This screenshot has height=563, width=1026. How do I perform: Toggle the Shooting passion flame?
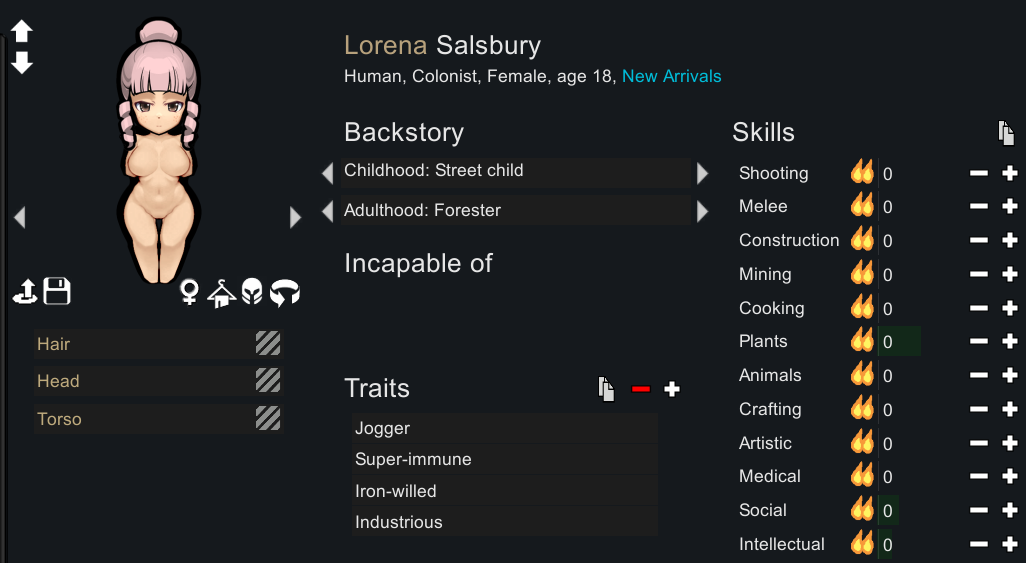861,173
